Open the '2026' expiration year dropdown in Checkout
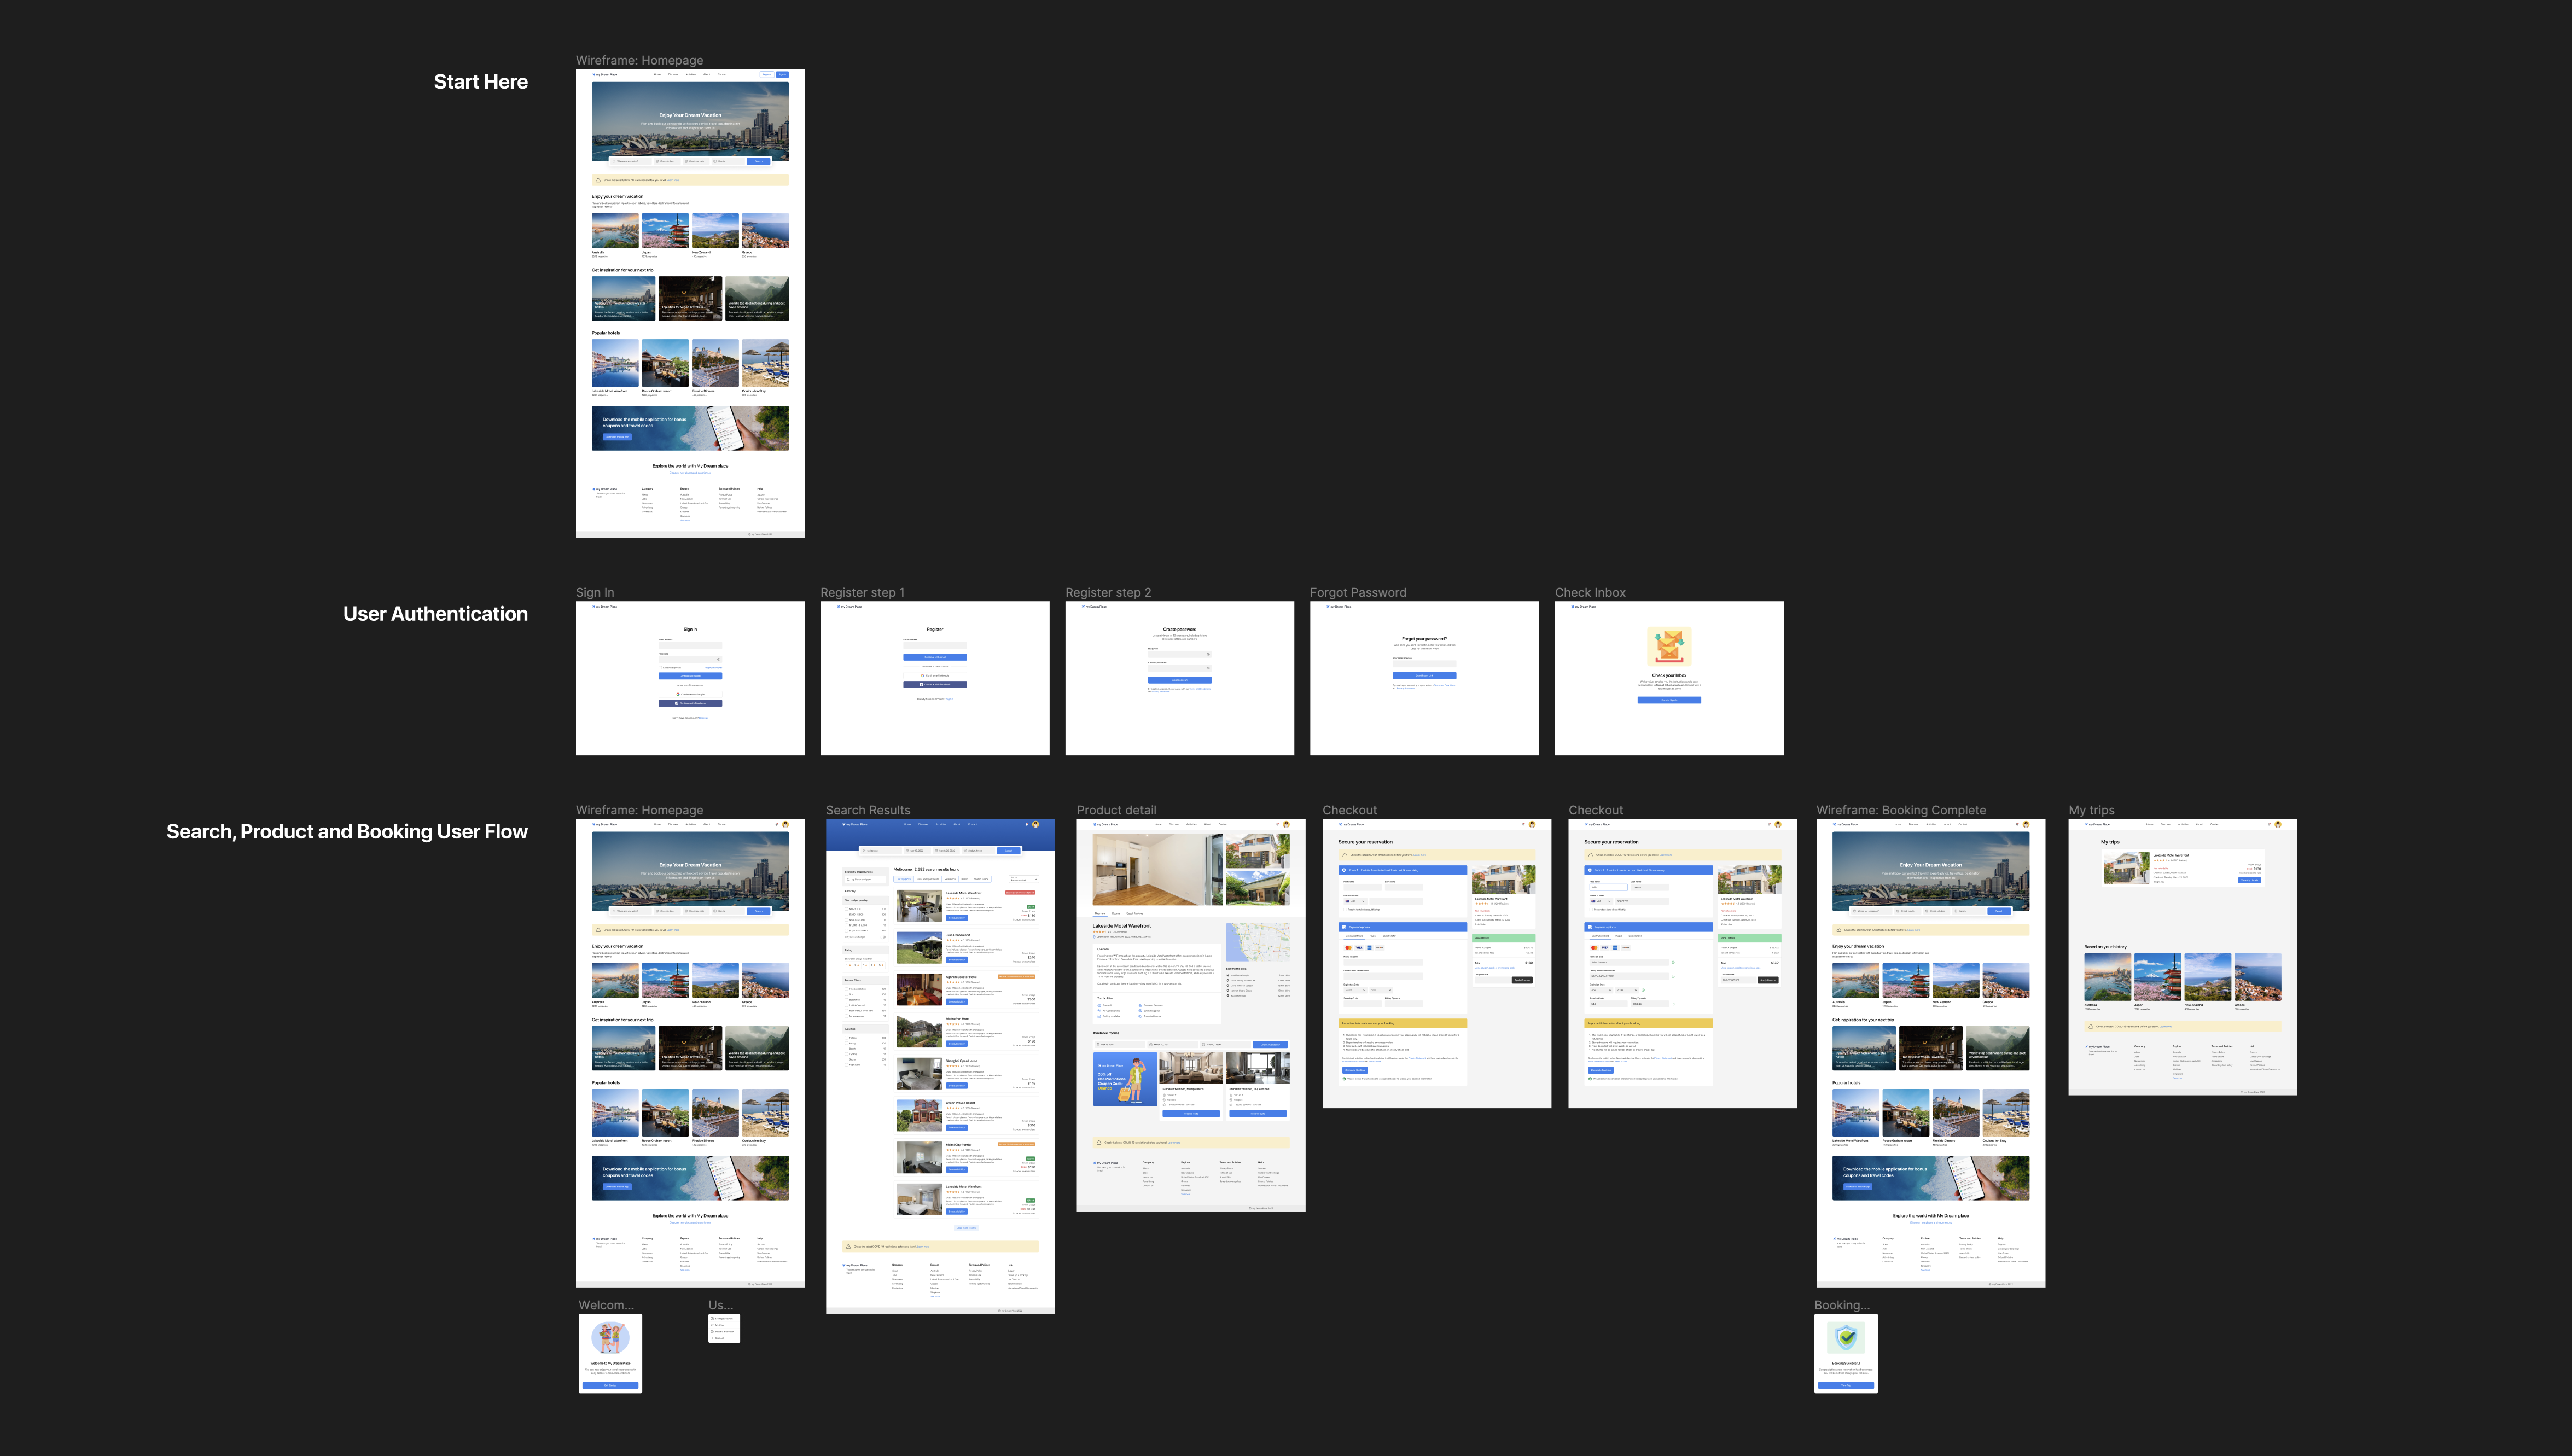This screenshot has height=1456, width=2572. point(1627,990)
